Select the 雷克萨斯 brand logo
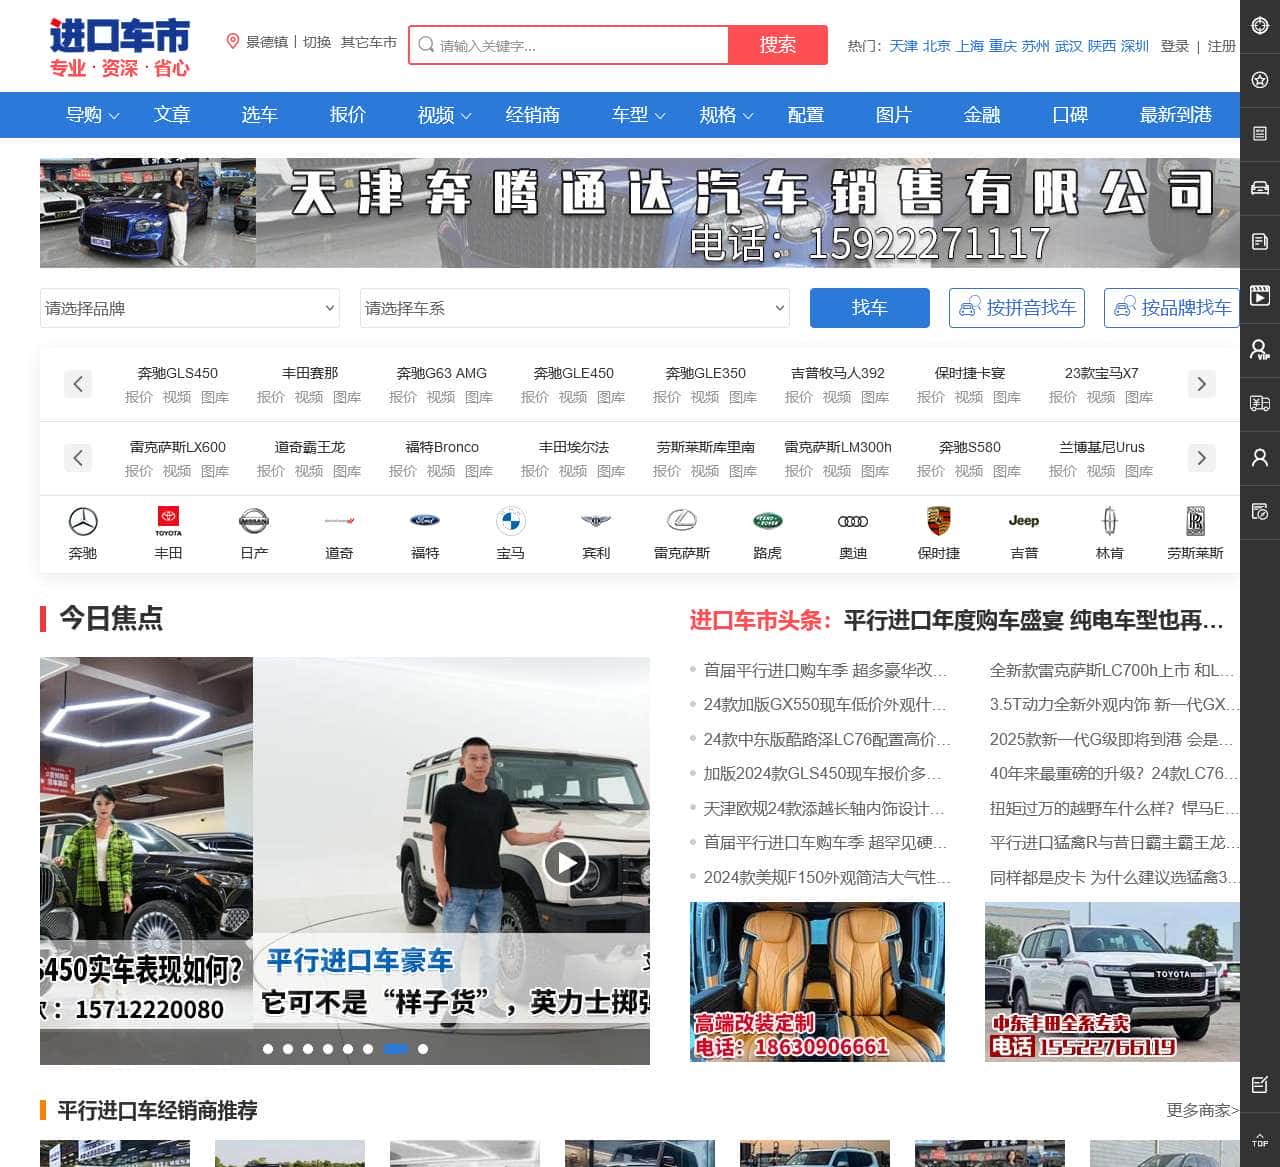This screenshot has width=1280, height=1167. 682,521
